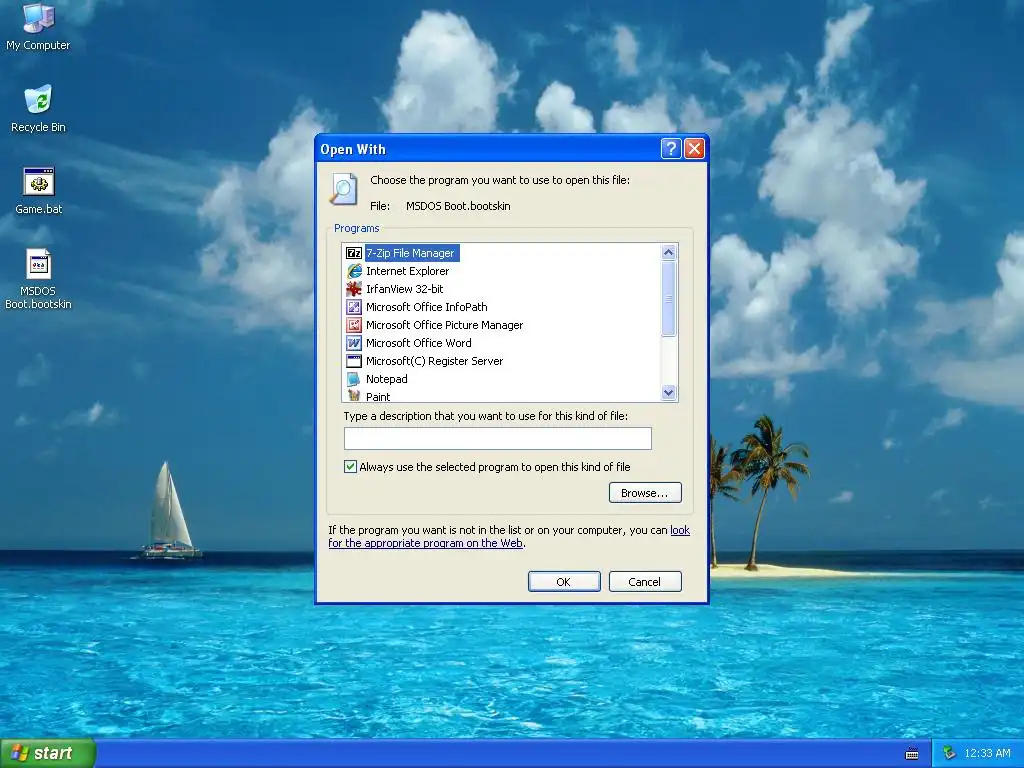Close the Open With dialog

point(694,149)
